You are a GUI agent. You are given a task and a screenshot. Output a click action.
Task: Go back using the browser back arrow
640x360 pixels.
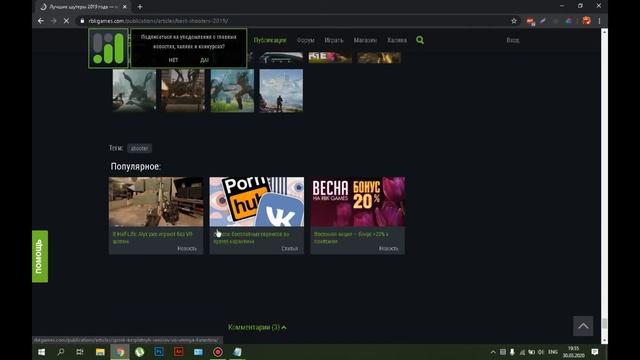pyautogui.click(x=41, y=21)
